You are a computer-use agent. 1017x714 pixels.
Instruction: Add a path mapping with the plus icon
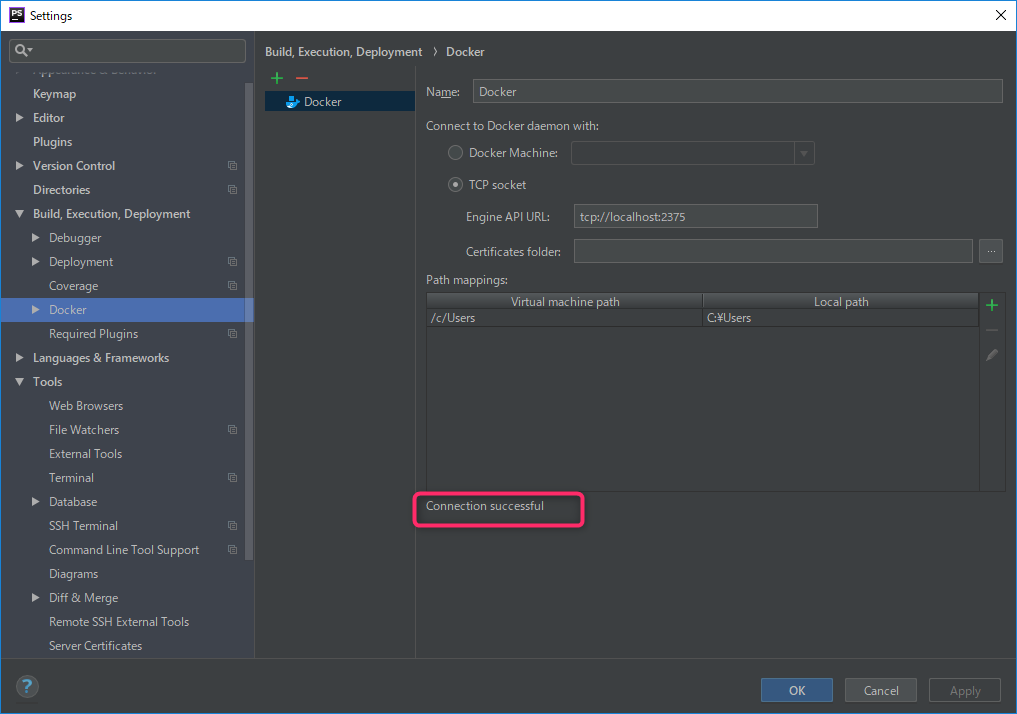(992, 305)
